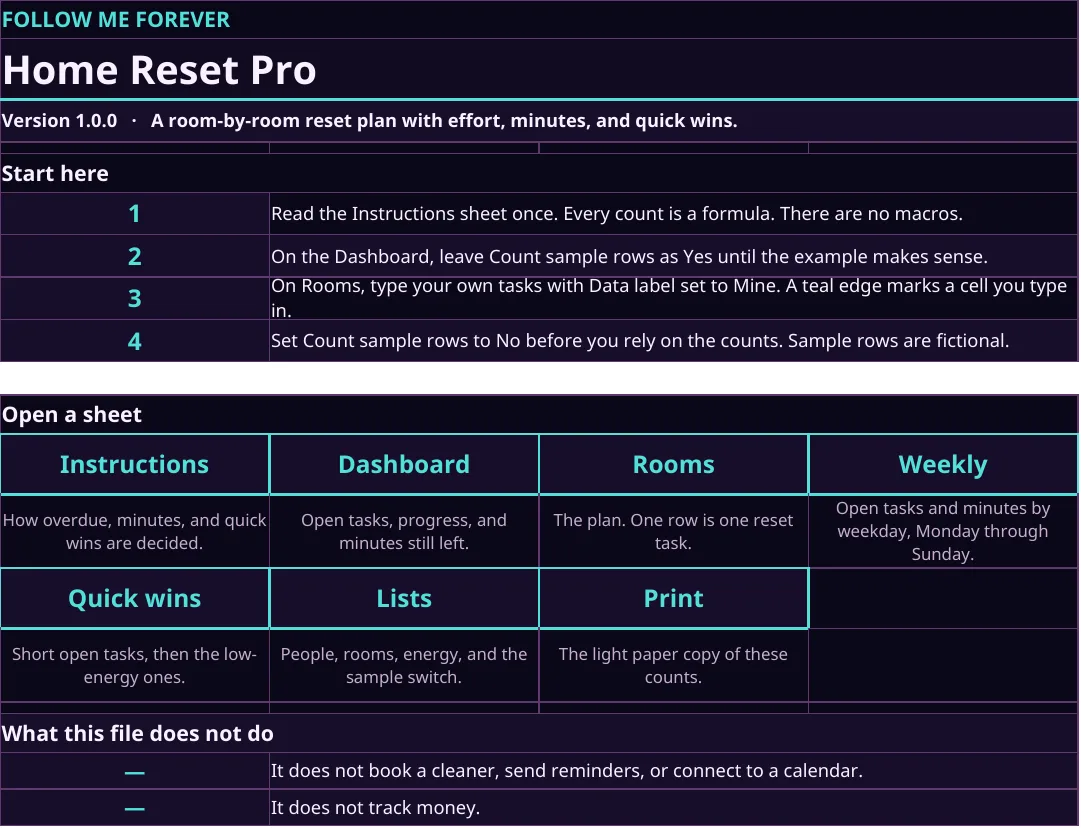
Task: Select the Home Reset Pro title
Action: 159,70
